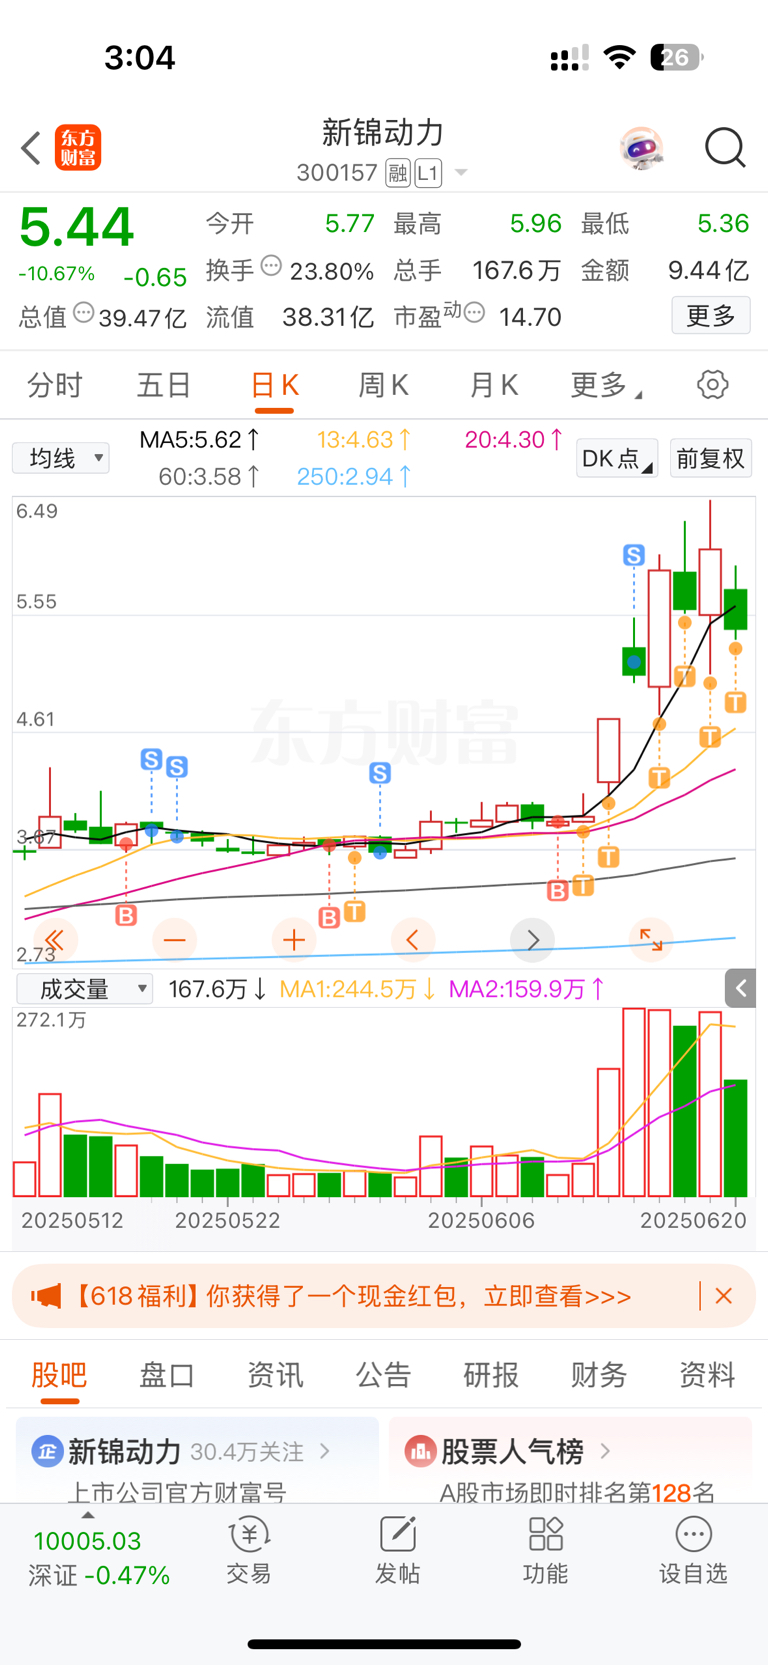769x1665 pixels.
Task: Tap the stock title 新锦动力
Action: tap(383, 132)
